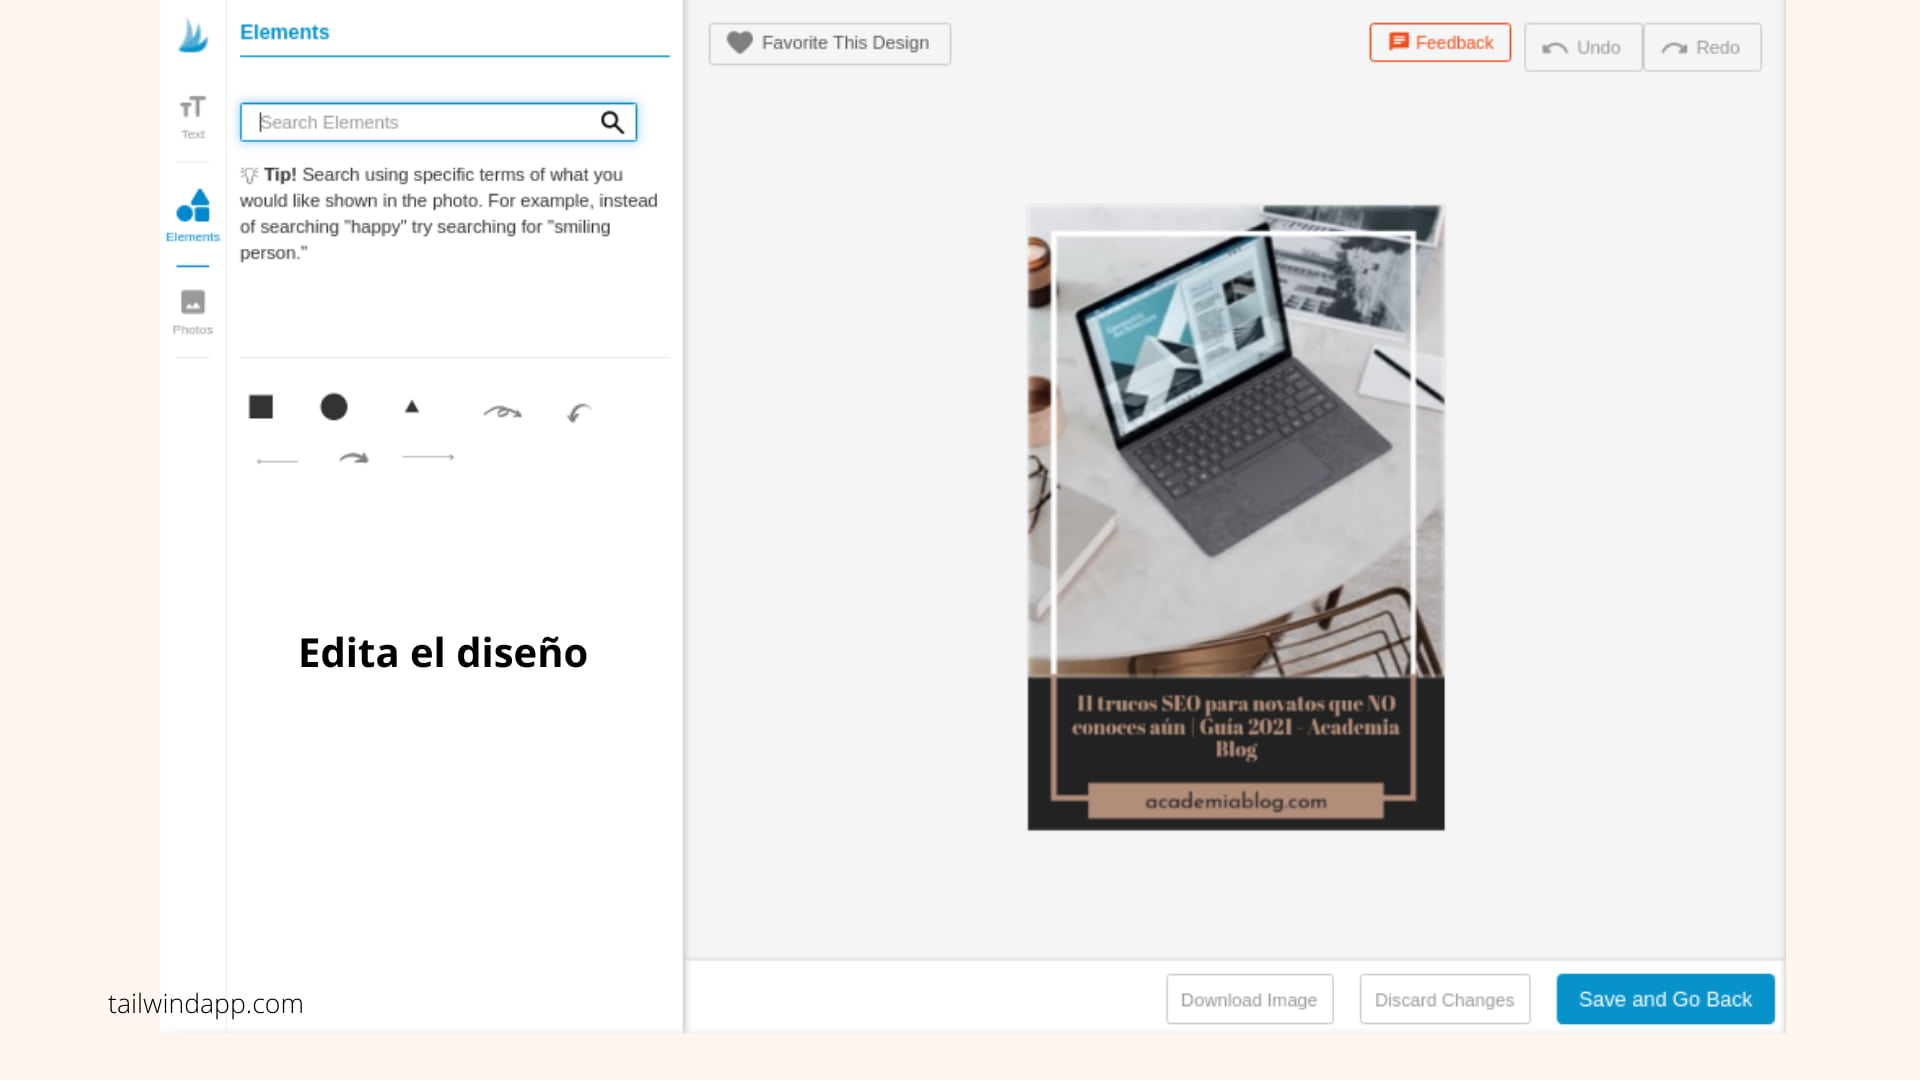1920x1080 pixels.
Task: Click Discard Changes button
Action: click(1445, 999)
